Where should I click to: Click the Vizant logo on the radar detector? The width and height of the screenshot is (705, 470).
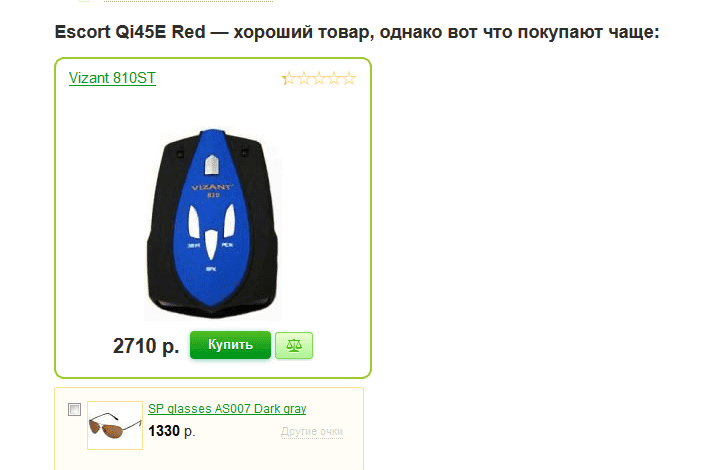212,187
